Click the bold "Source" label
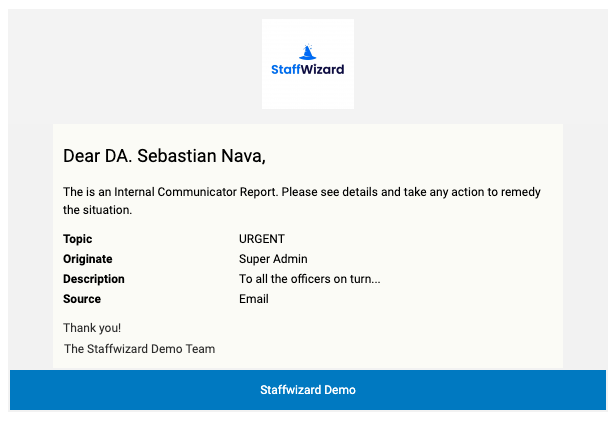Screen dimensions: 609x422 [x=82, y=299]
